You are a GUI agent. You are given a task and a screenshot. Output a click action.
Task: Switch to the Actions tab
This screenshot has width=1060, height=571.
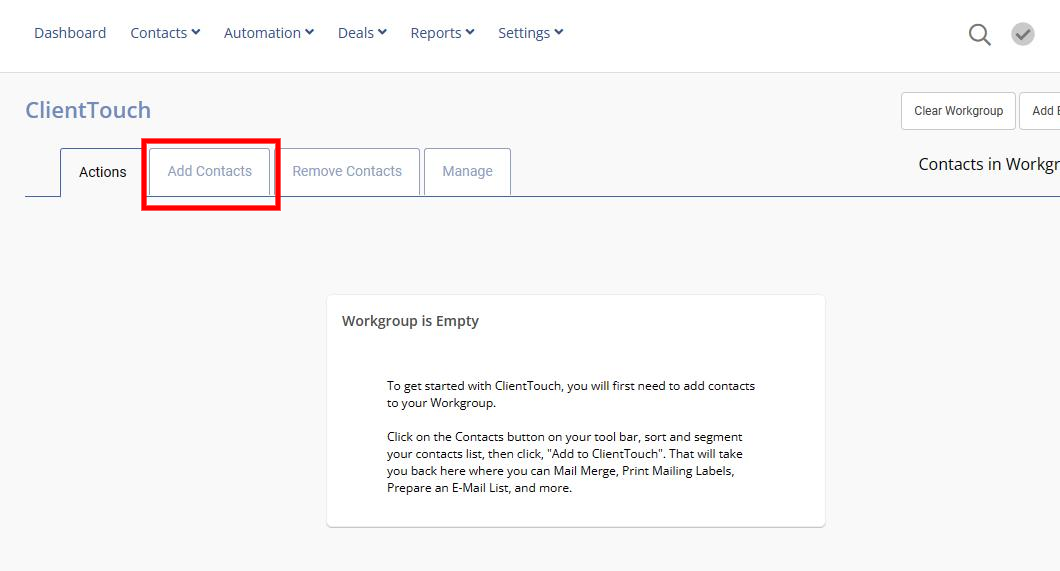tap(102, 172)
